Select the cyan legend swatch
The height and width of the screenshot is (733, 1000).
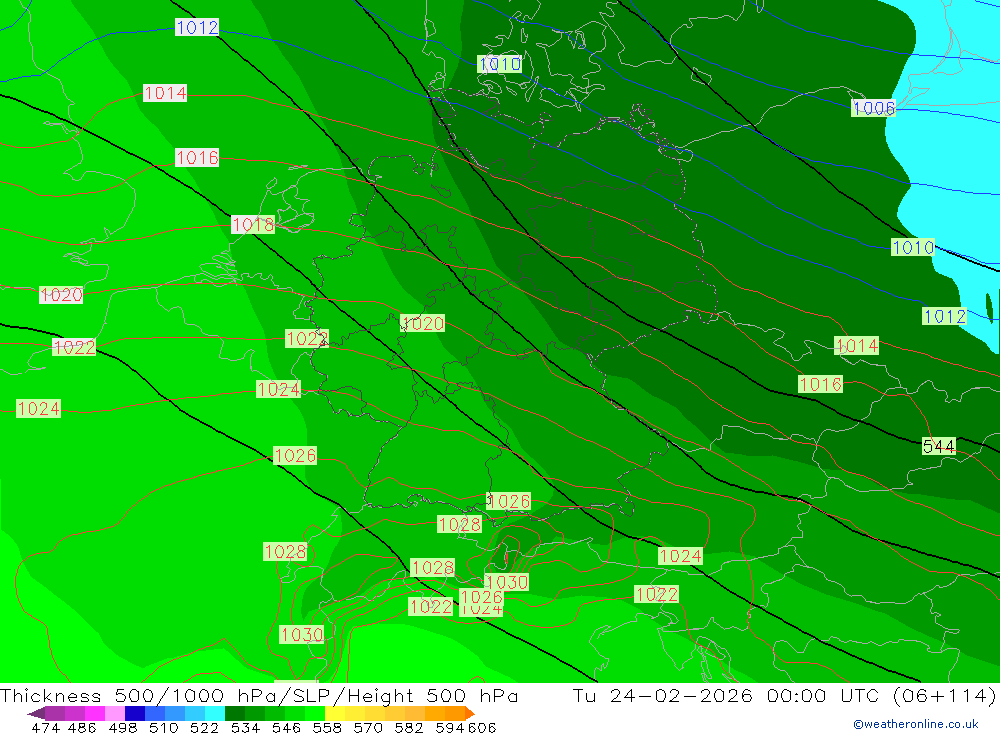[215, 713]
